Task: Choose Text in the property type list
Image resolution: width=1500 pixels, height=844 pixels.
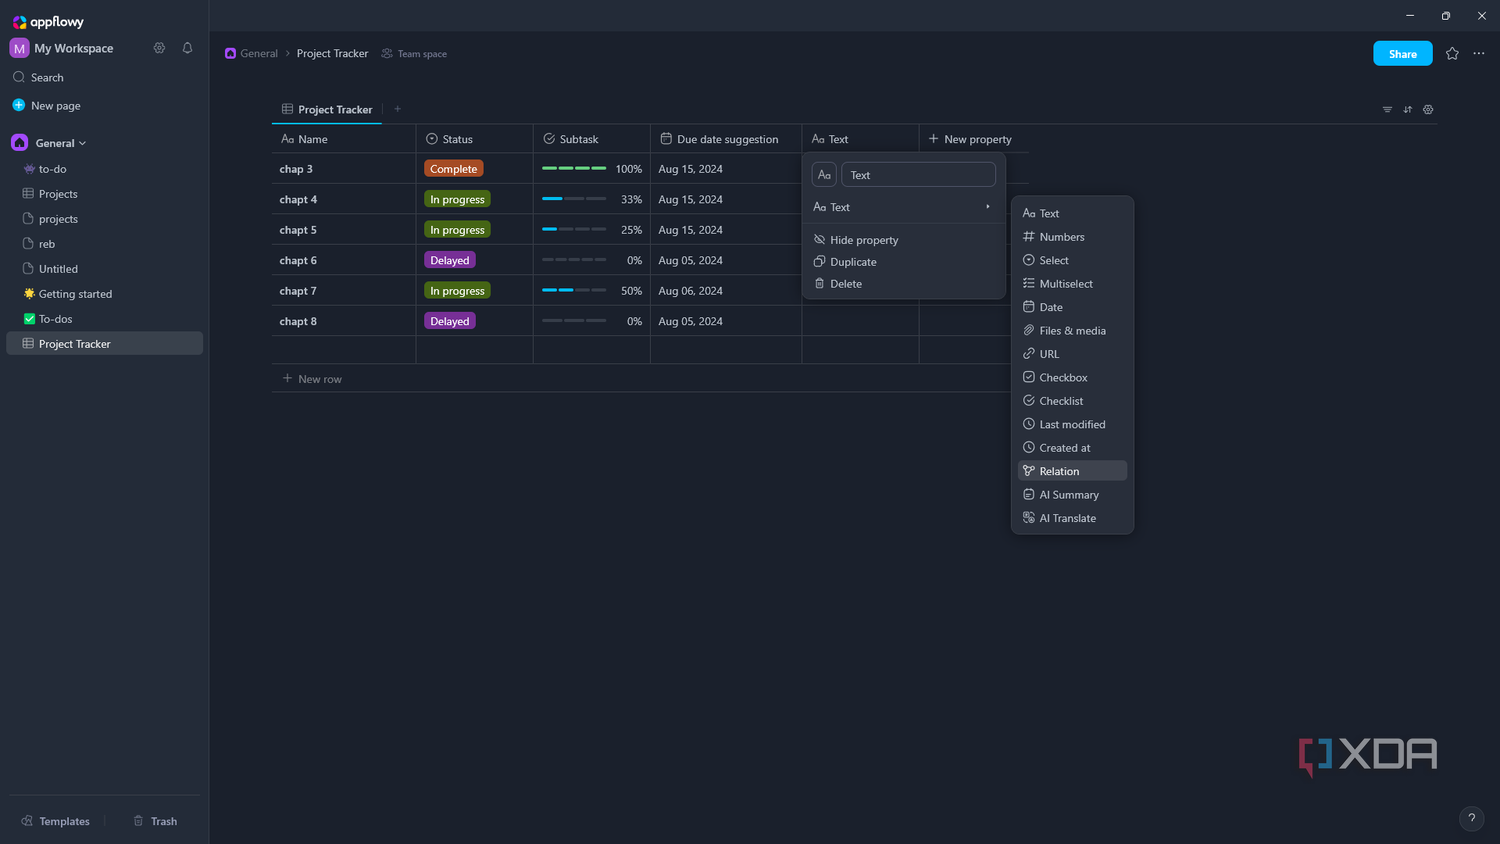Action: [x=1072, y=213]
